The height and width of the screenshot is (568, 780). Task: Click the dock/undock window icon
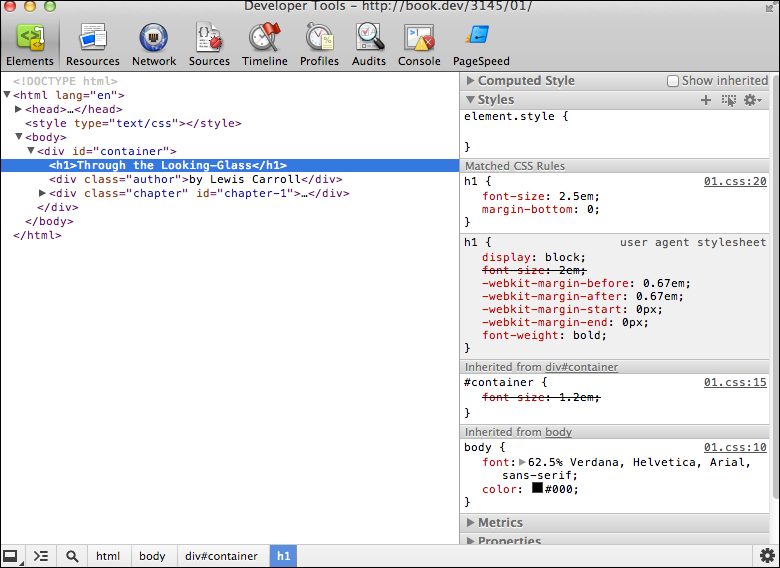[11, 556]
